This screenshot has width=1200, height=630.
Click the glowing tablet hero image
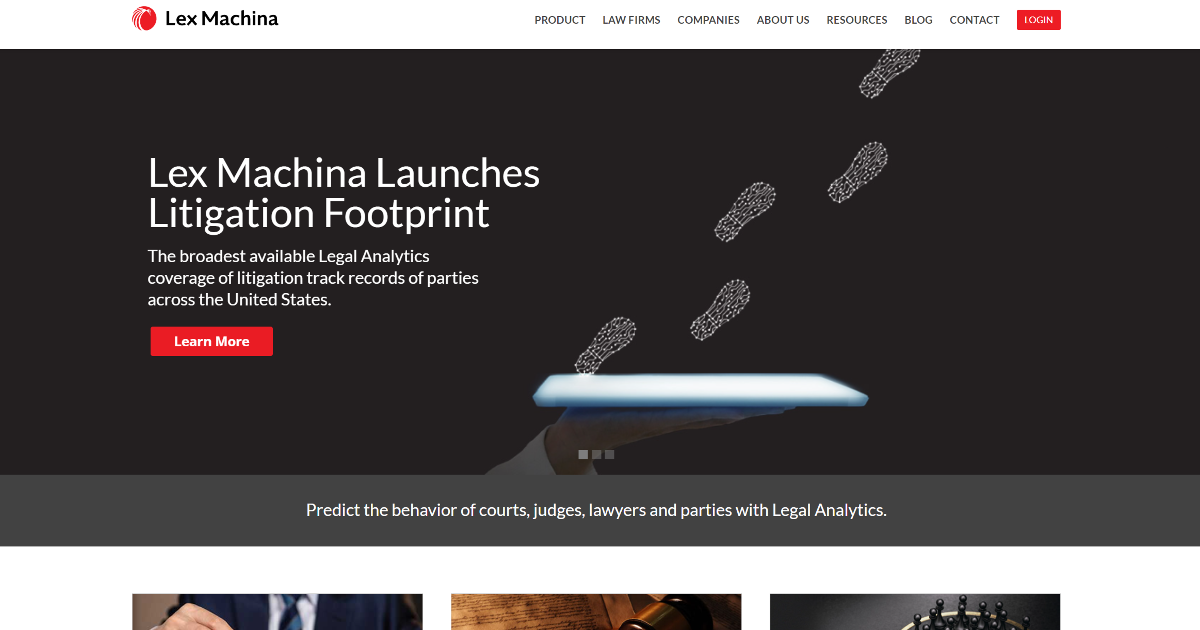700,390
